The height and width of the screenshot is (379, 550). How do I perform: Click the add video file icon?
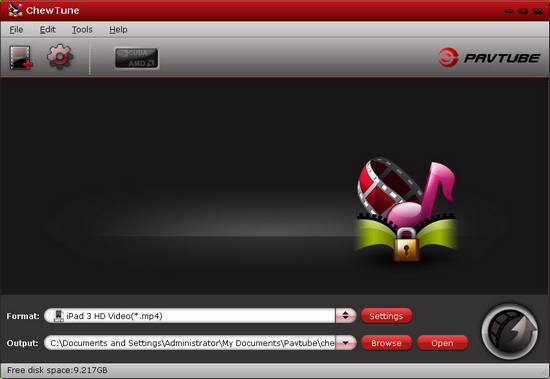point(21,58)
